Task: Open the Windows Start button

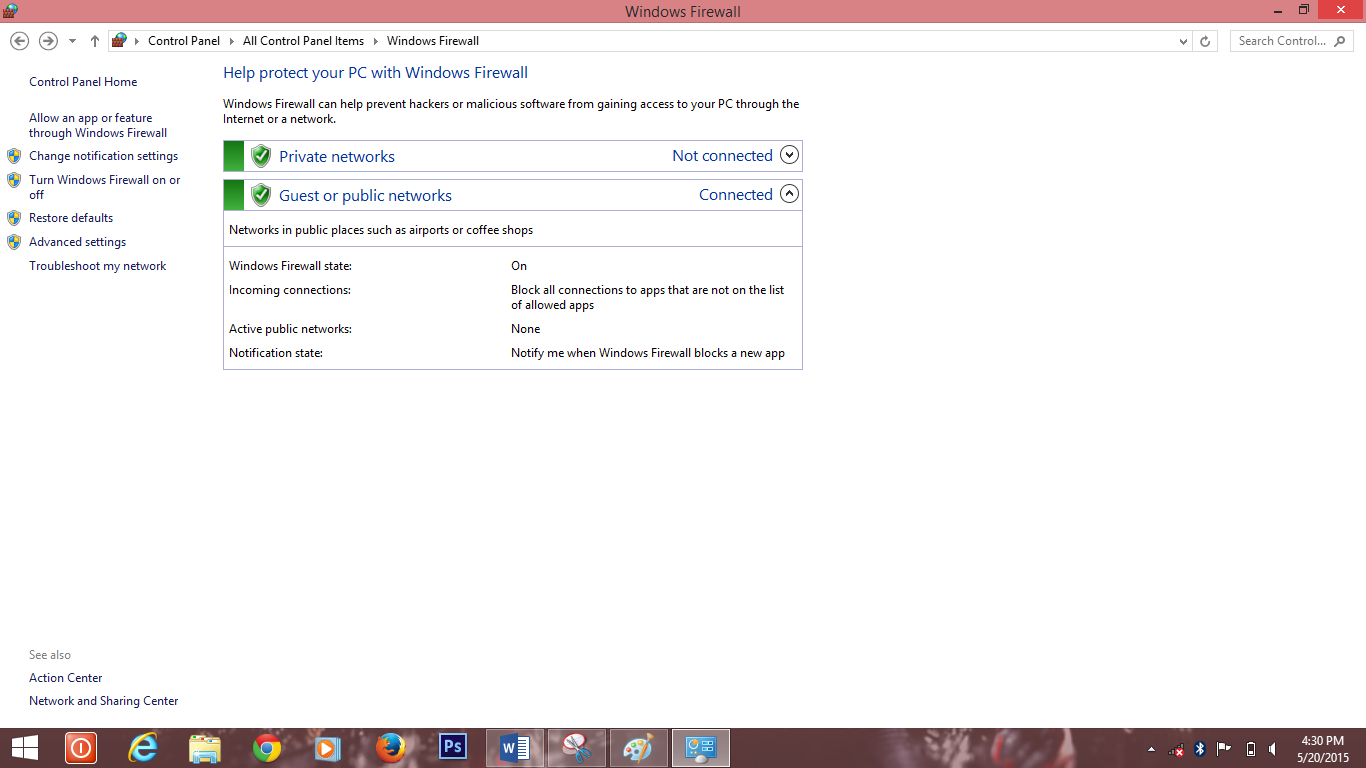Action: 25,747
